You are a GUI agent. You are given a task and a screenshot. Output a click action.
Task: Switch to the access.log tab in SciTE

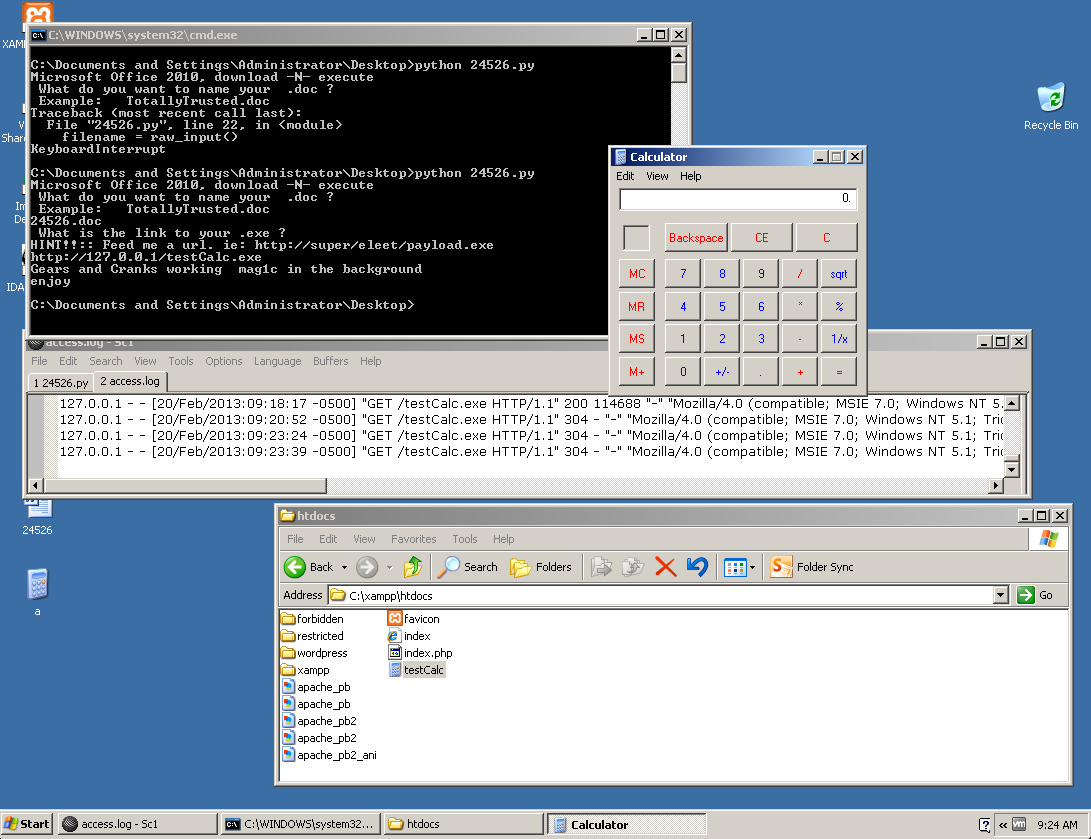pyautogui.click(x=130, y=381)
